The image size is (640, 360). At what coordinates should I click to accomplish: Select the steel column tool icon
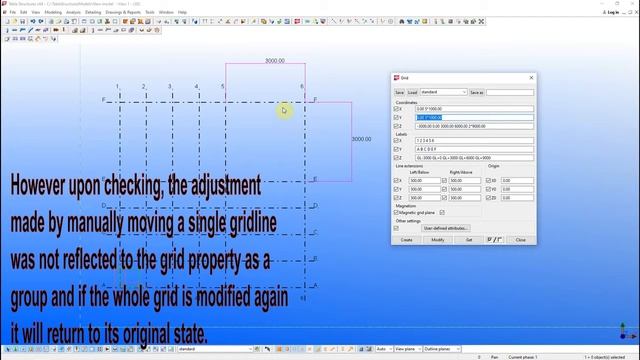(7, 30)
